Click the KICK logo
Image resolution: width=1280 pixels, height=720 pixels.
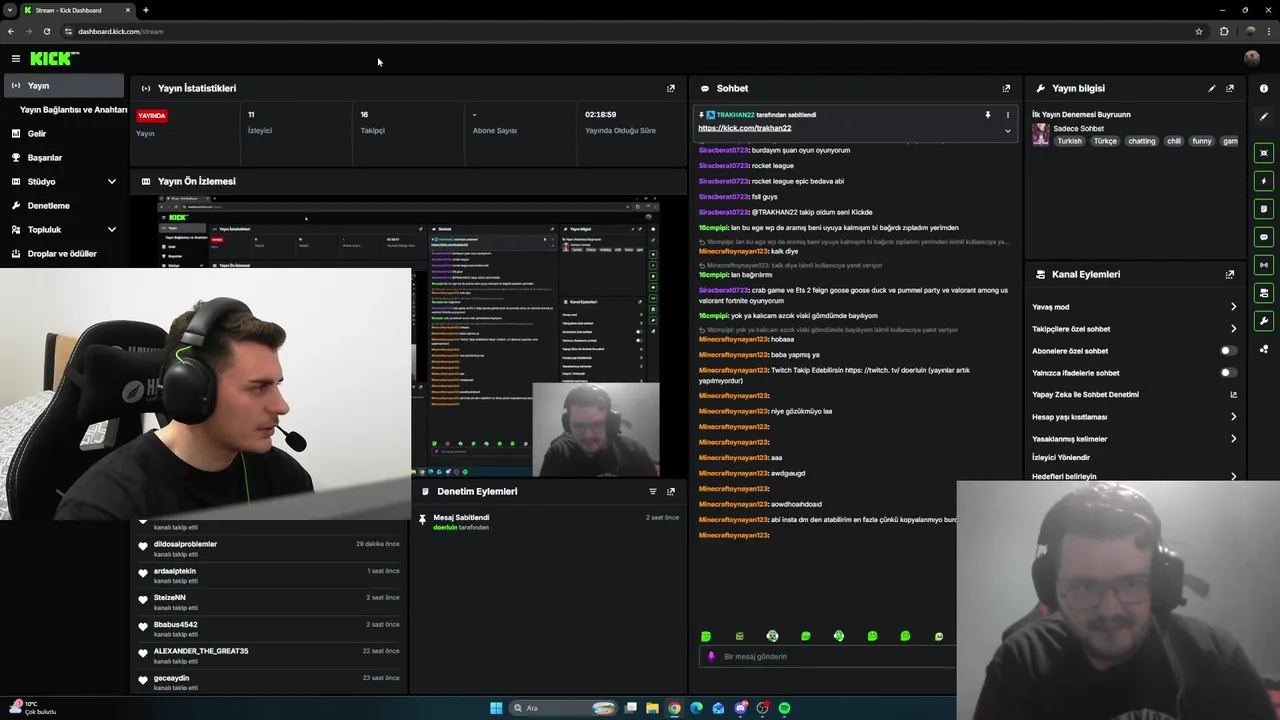pos(53,59)
